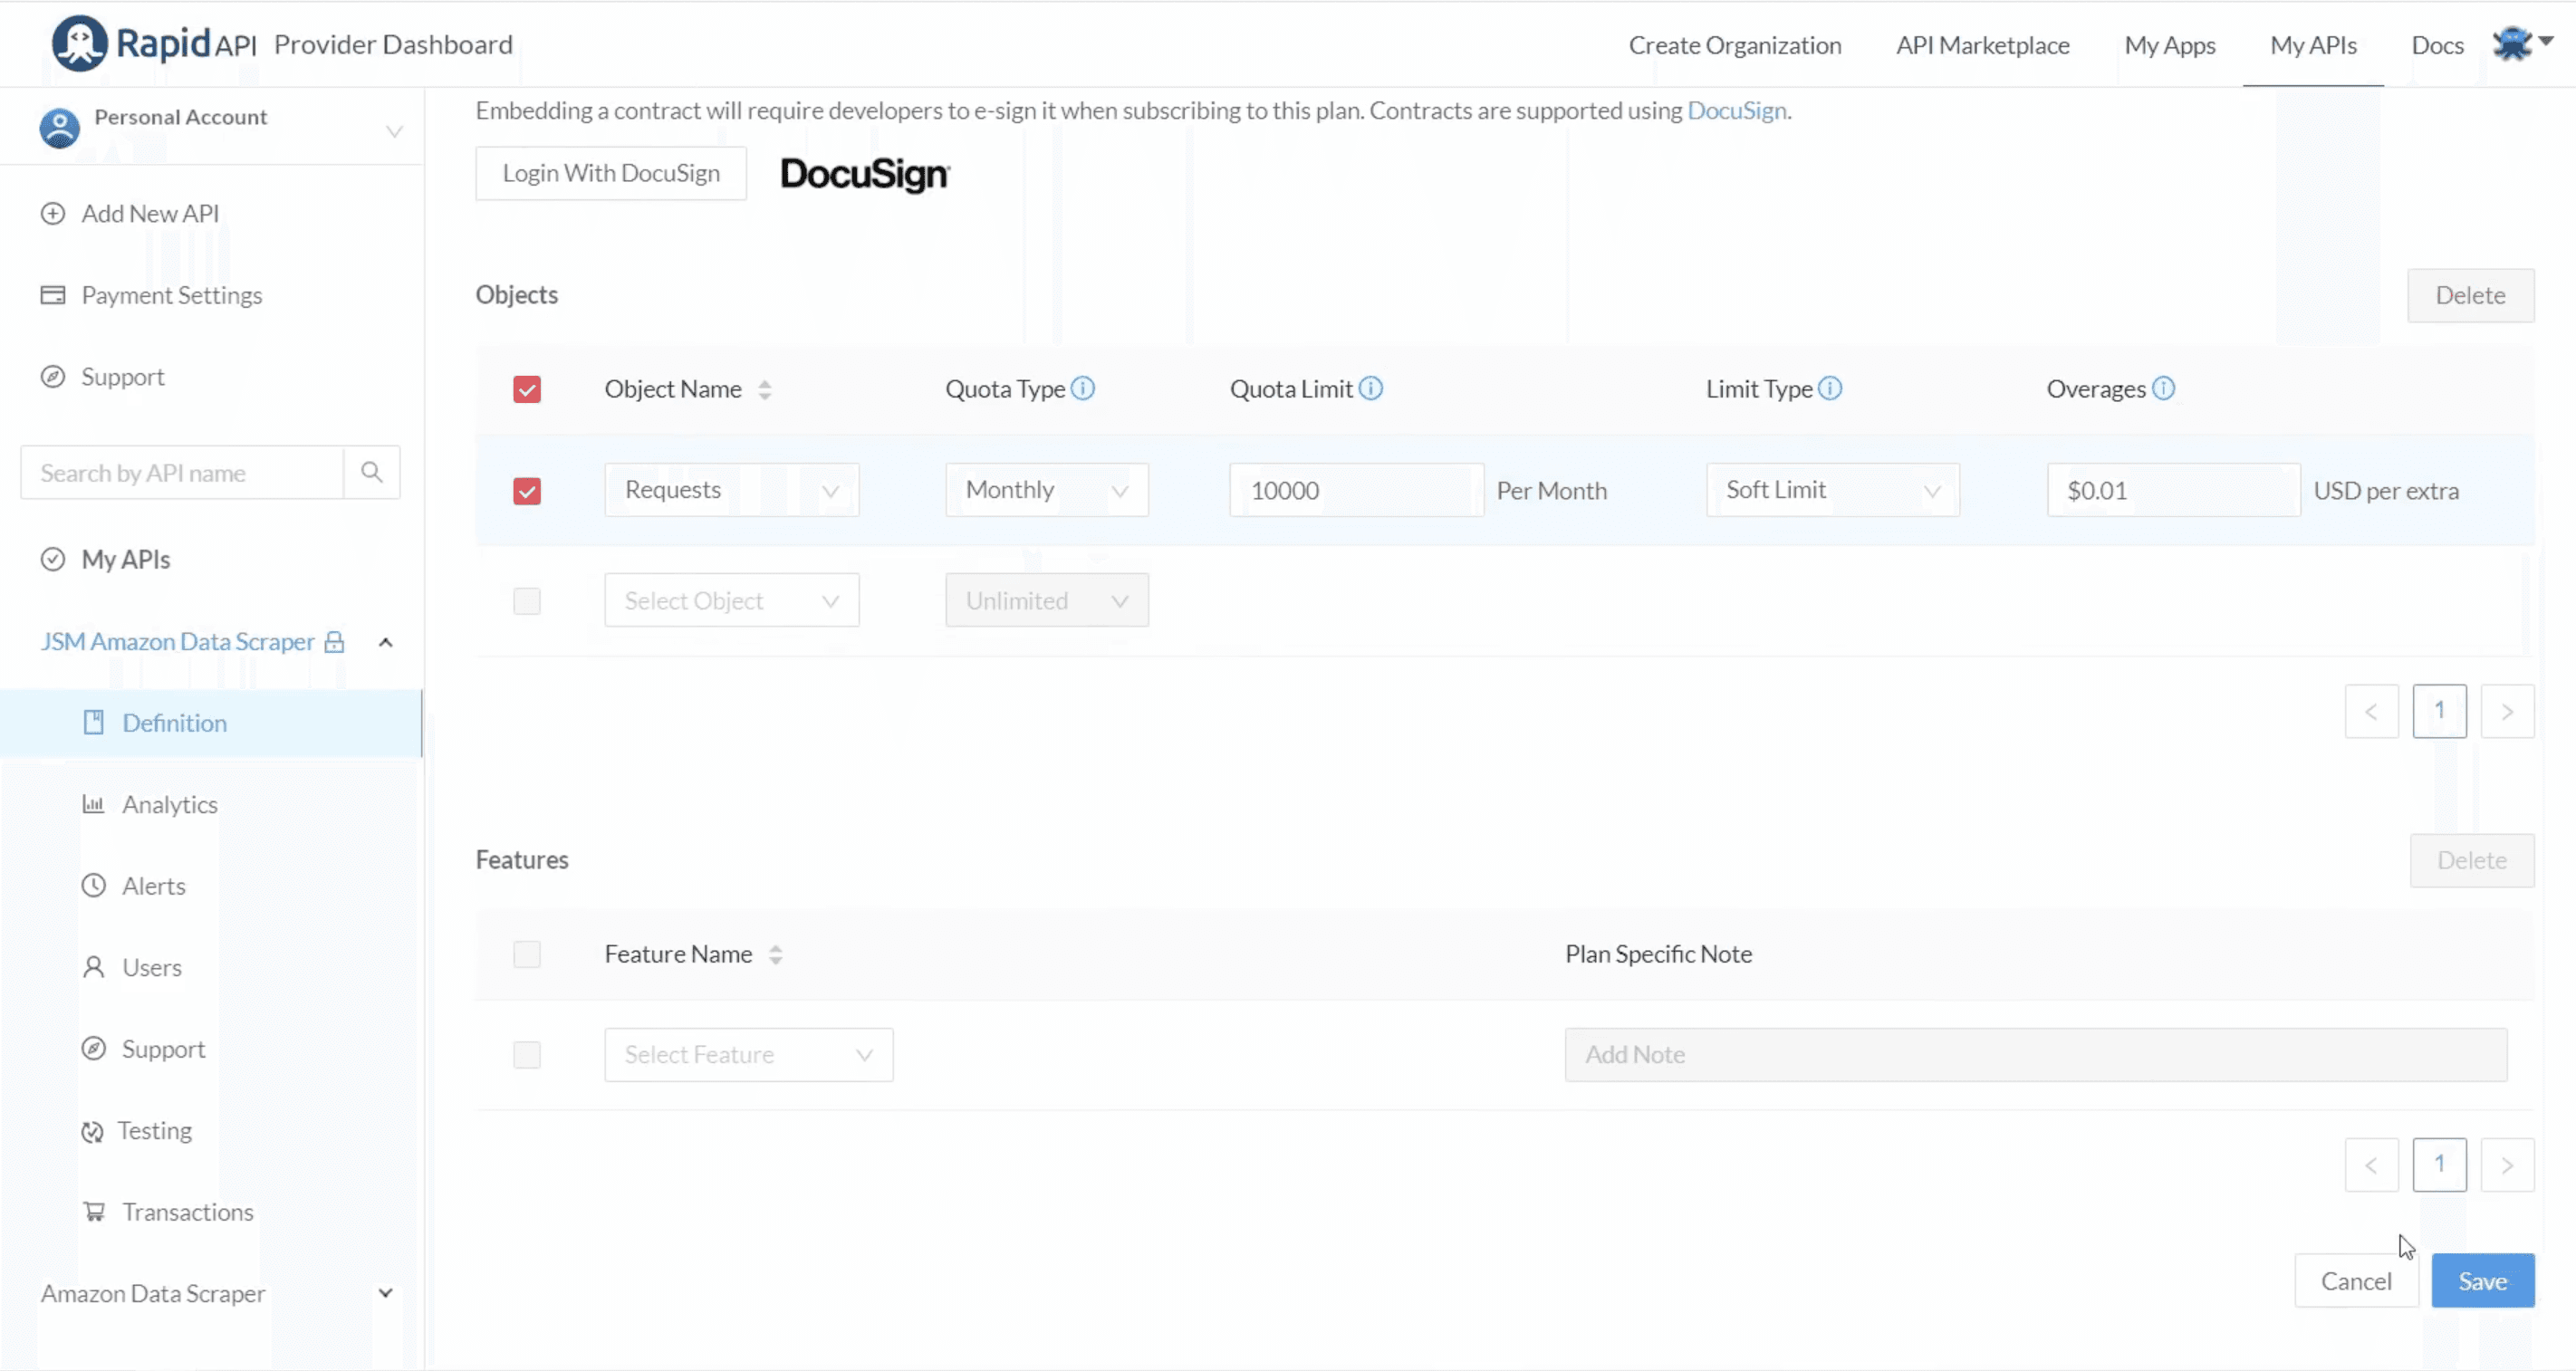Click the Limit Type info icon
The width and height of the screenshot is (2576, 1371).
1830,388
